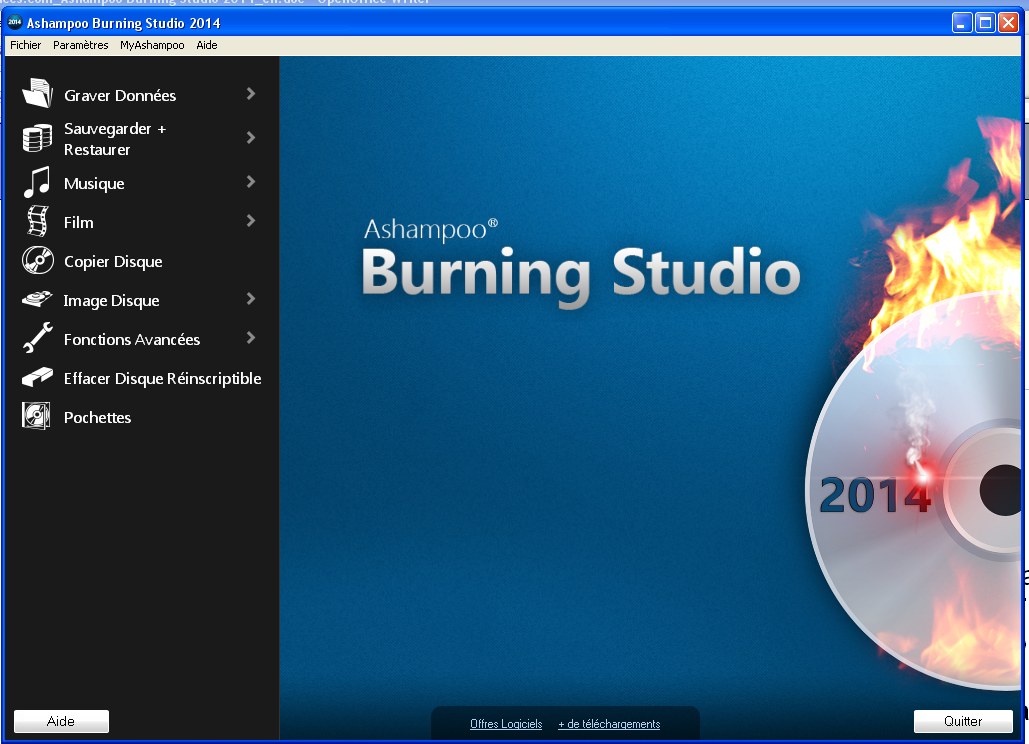Viewport: 1029px width, 744px height.
Task: Click the Fonctions Avancées wrench icon
Action: (x=37, y=339)
